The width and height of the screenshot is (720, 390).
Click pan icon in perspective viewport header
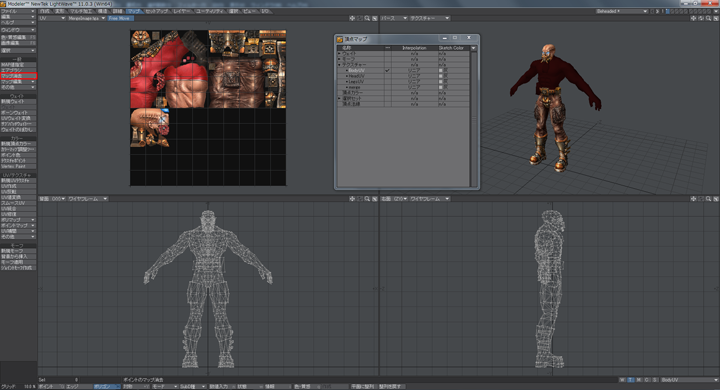click(693, 18)
